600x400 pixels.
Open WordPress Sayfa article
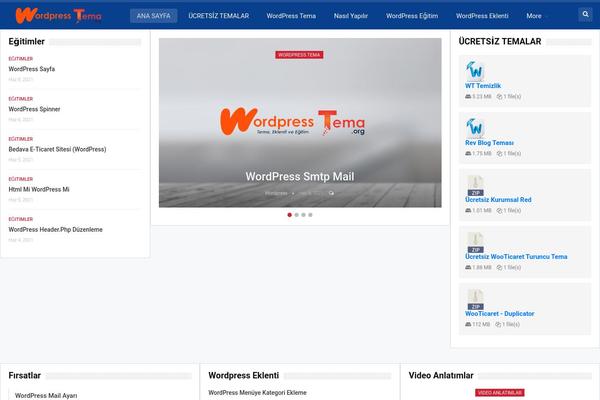tap(32, 69)
